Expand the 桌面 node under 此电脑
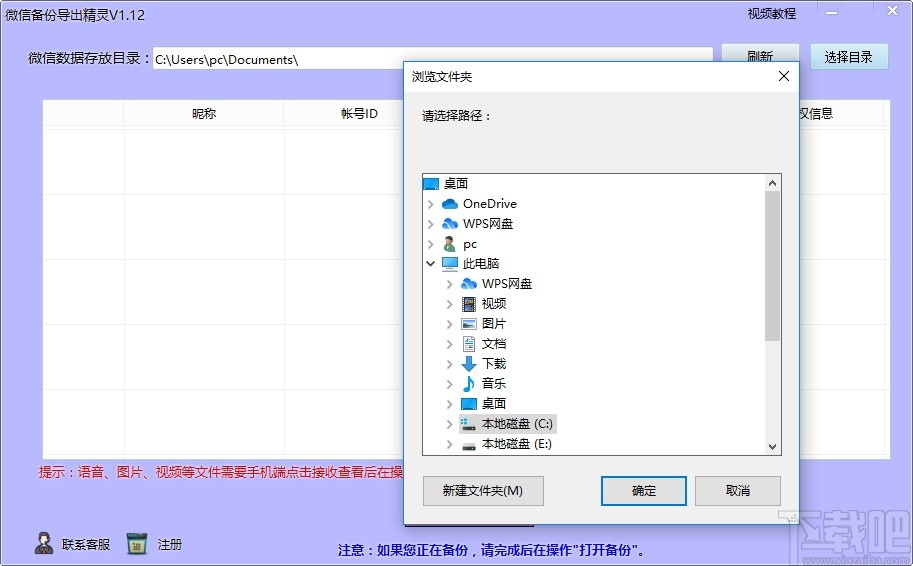The height and width of the screenshot is (566, 913). click(x=449, y=404)
